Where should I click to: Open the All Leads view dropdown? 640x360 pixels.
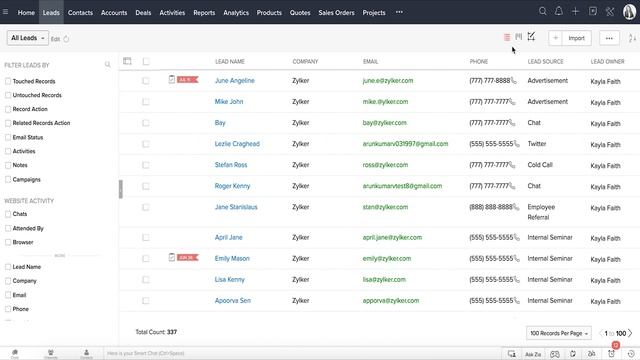coord(28,38)
